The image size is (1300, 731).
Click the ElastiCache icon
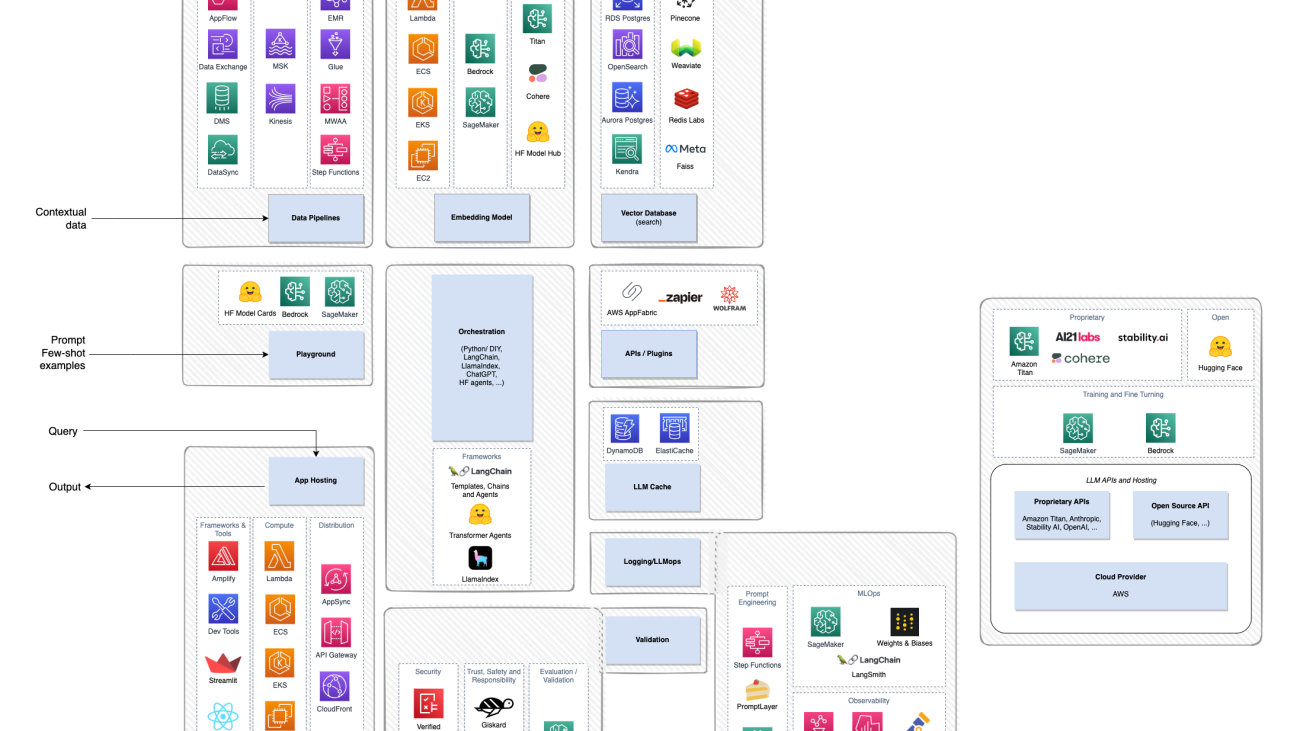pos(675,429)
